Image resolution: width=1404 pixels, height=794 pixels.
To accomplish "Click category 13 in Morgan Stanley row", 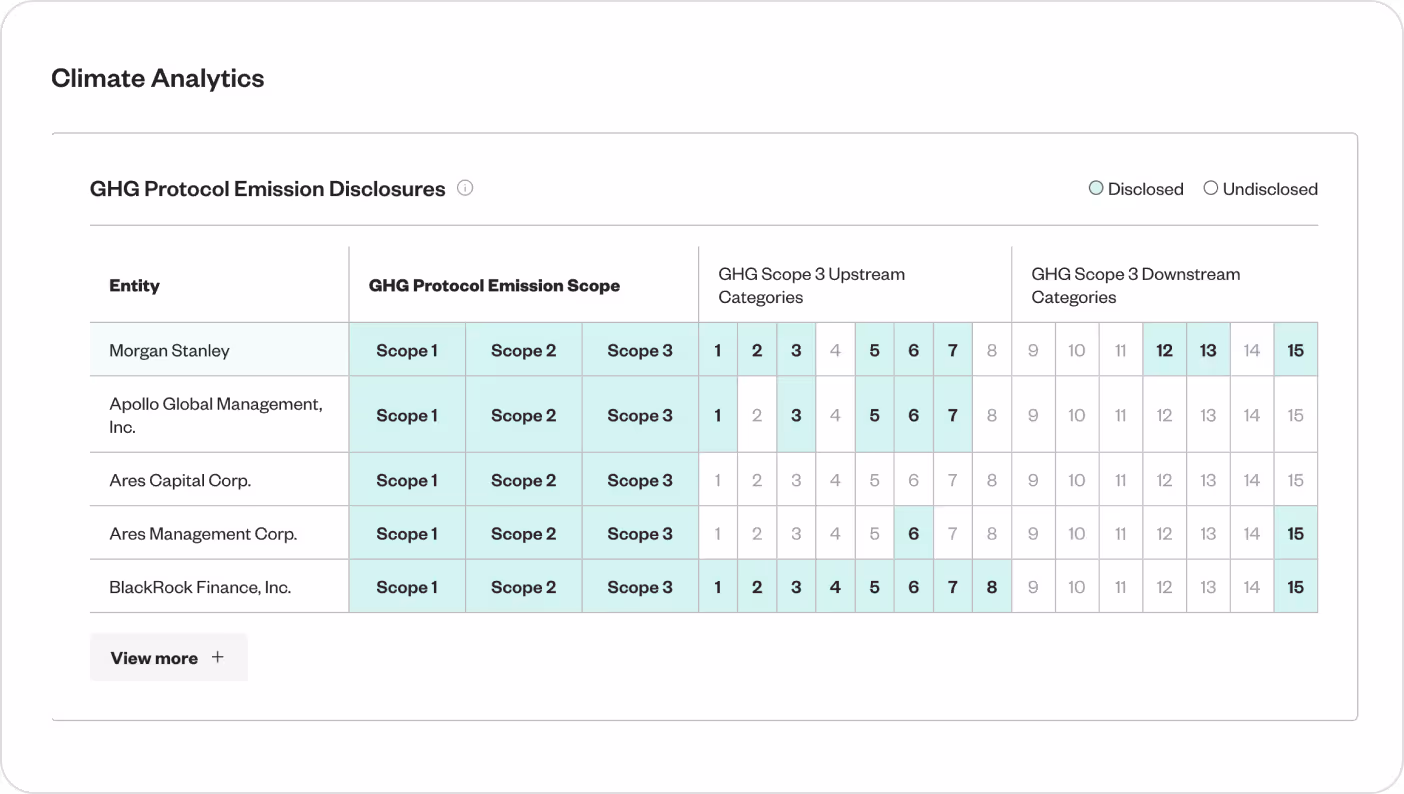I will [x=1208, y=350].
